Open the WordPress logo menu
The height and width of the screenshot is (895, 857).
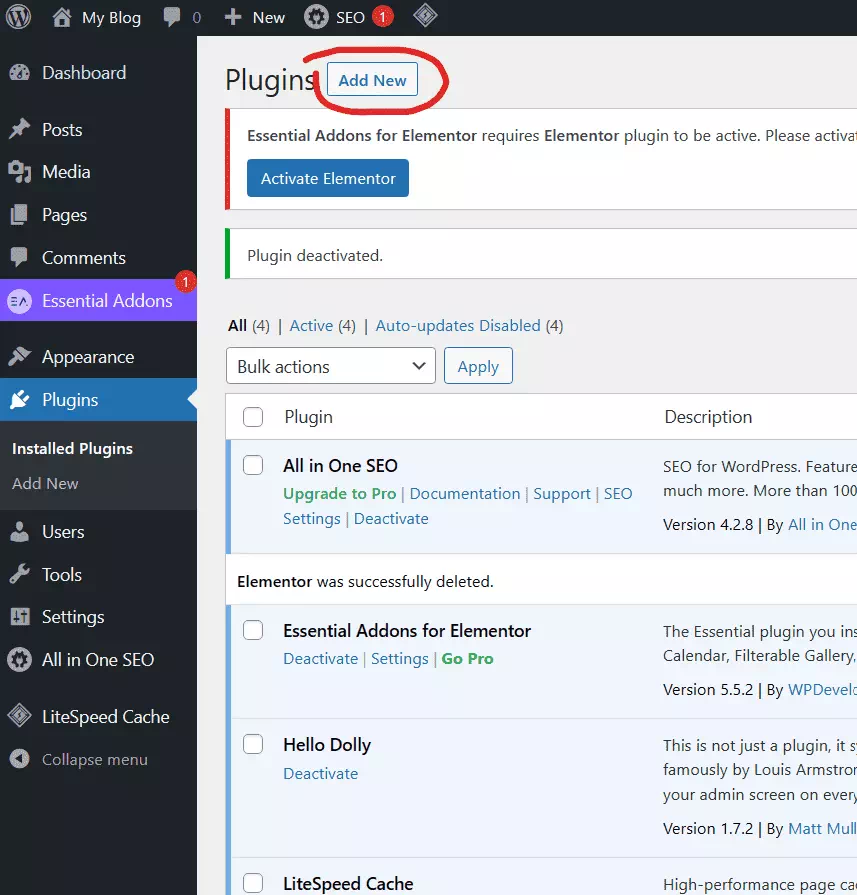18,17
